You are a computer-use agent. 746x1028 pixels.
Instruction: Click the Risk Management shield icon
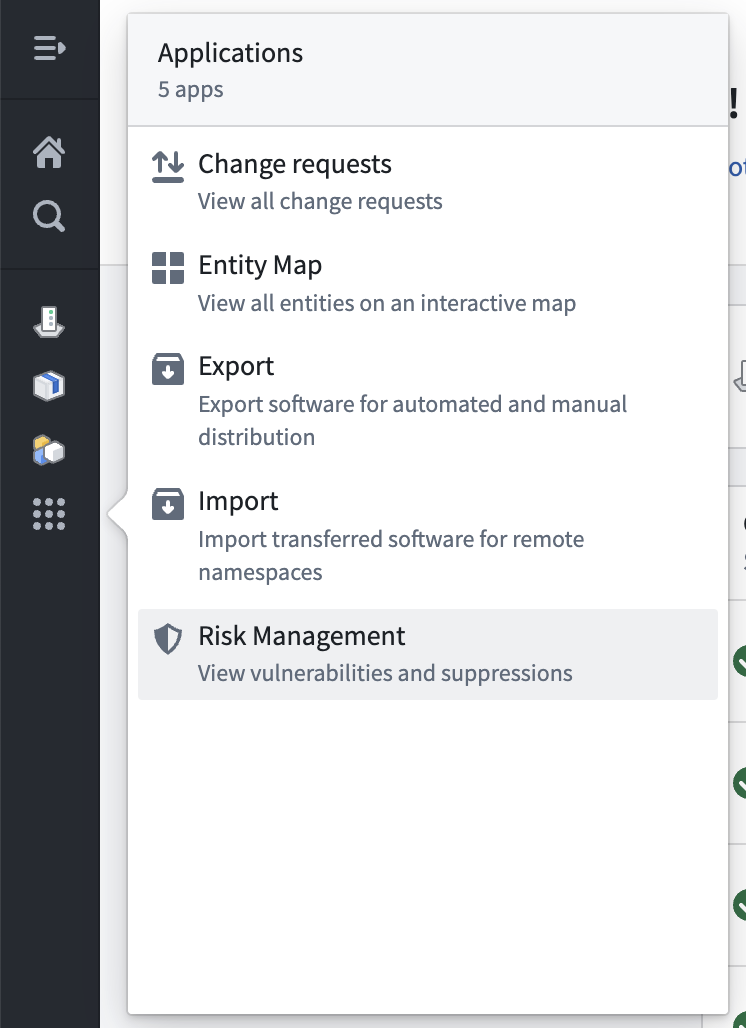168,639
